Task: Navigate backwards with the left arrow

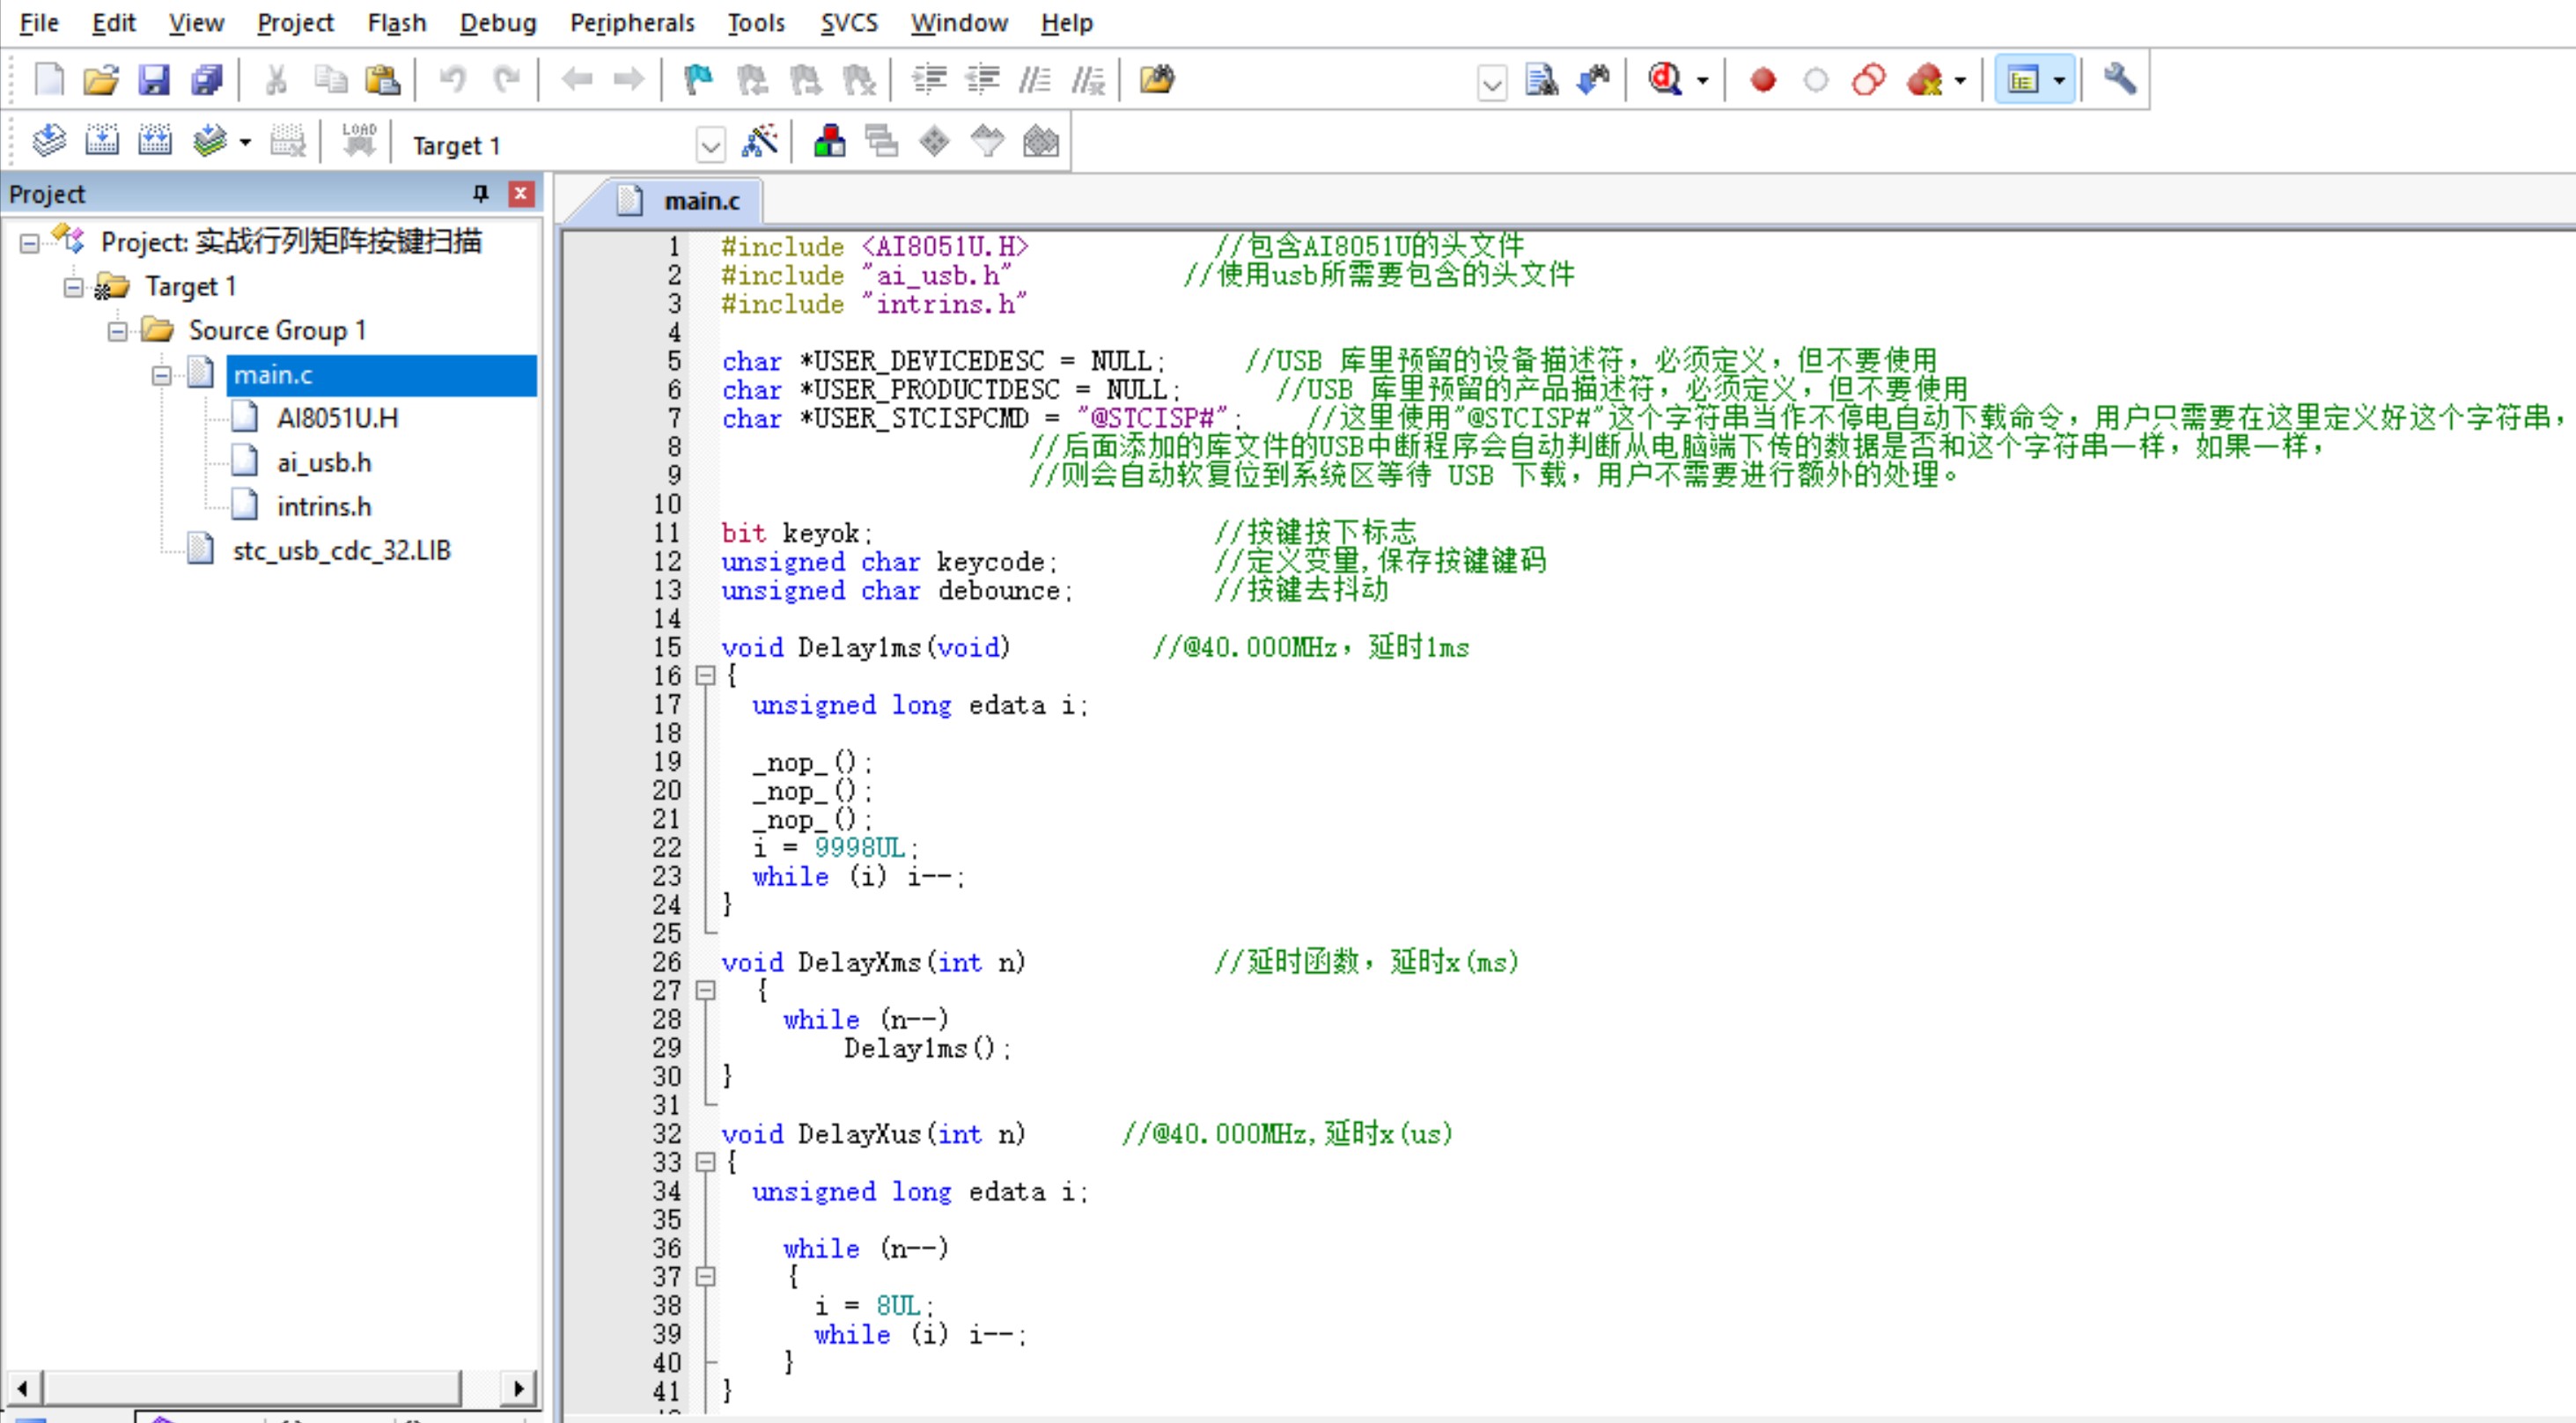Action: click(x=576, y=79)
